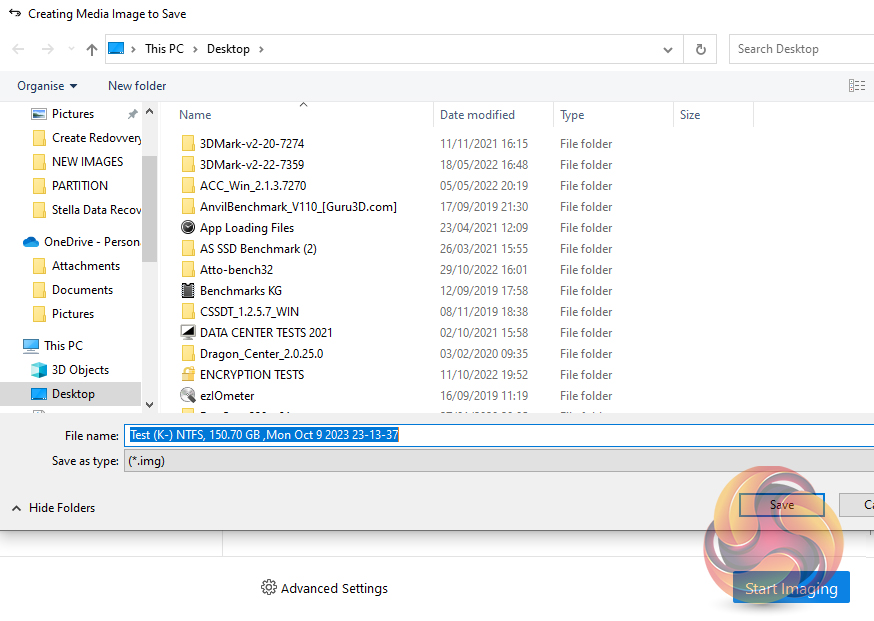874x621 pixels.
Task: Sort files by Size column
Action: click(x=690, y=115)
